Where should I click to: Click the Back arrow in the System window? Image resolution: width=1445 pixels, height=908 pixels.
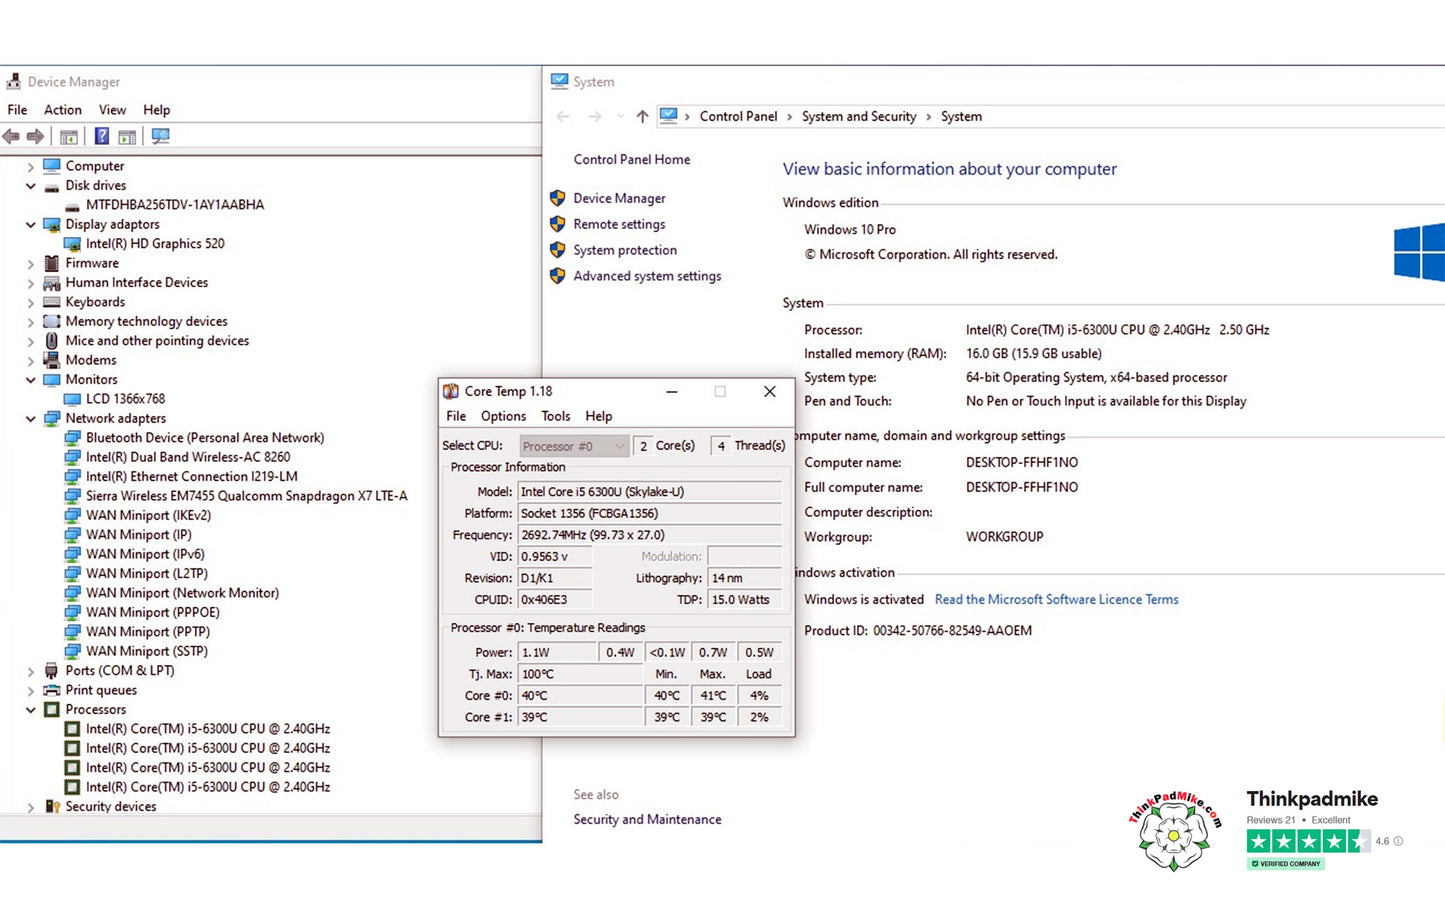[x=563, y=117]
